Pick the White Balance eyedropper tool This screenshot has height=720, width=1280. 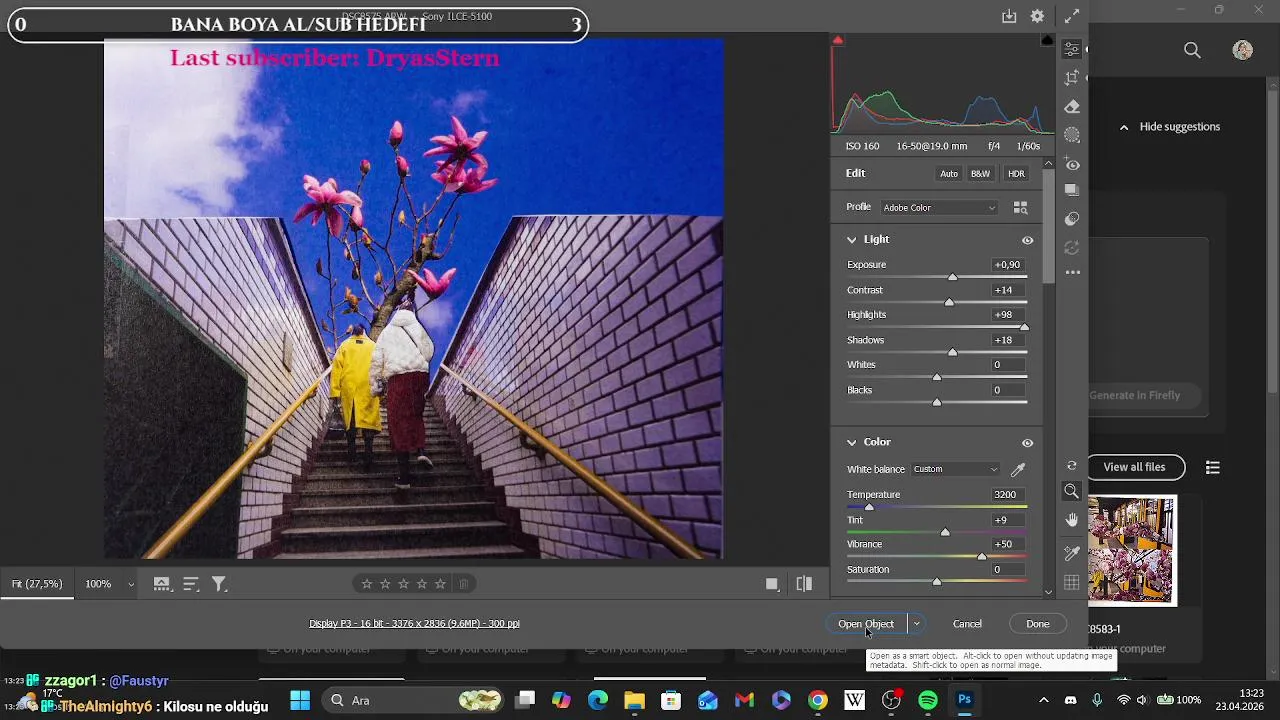[x=1018, y=469]
